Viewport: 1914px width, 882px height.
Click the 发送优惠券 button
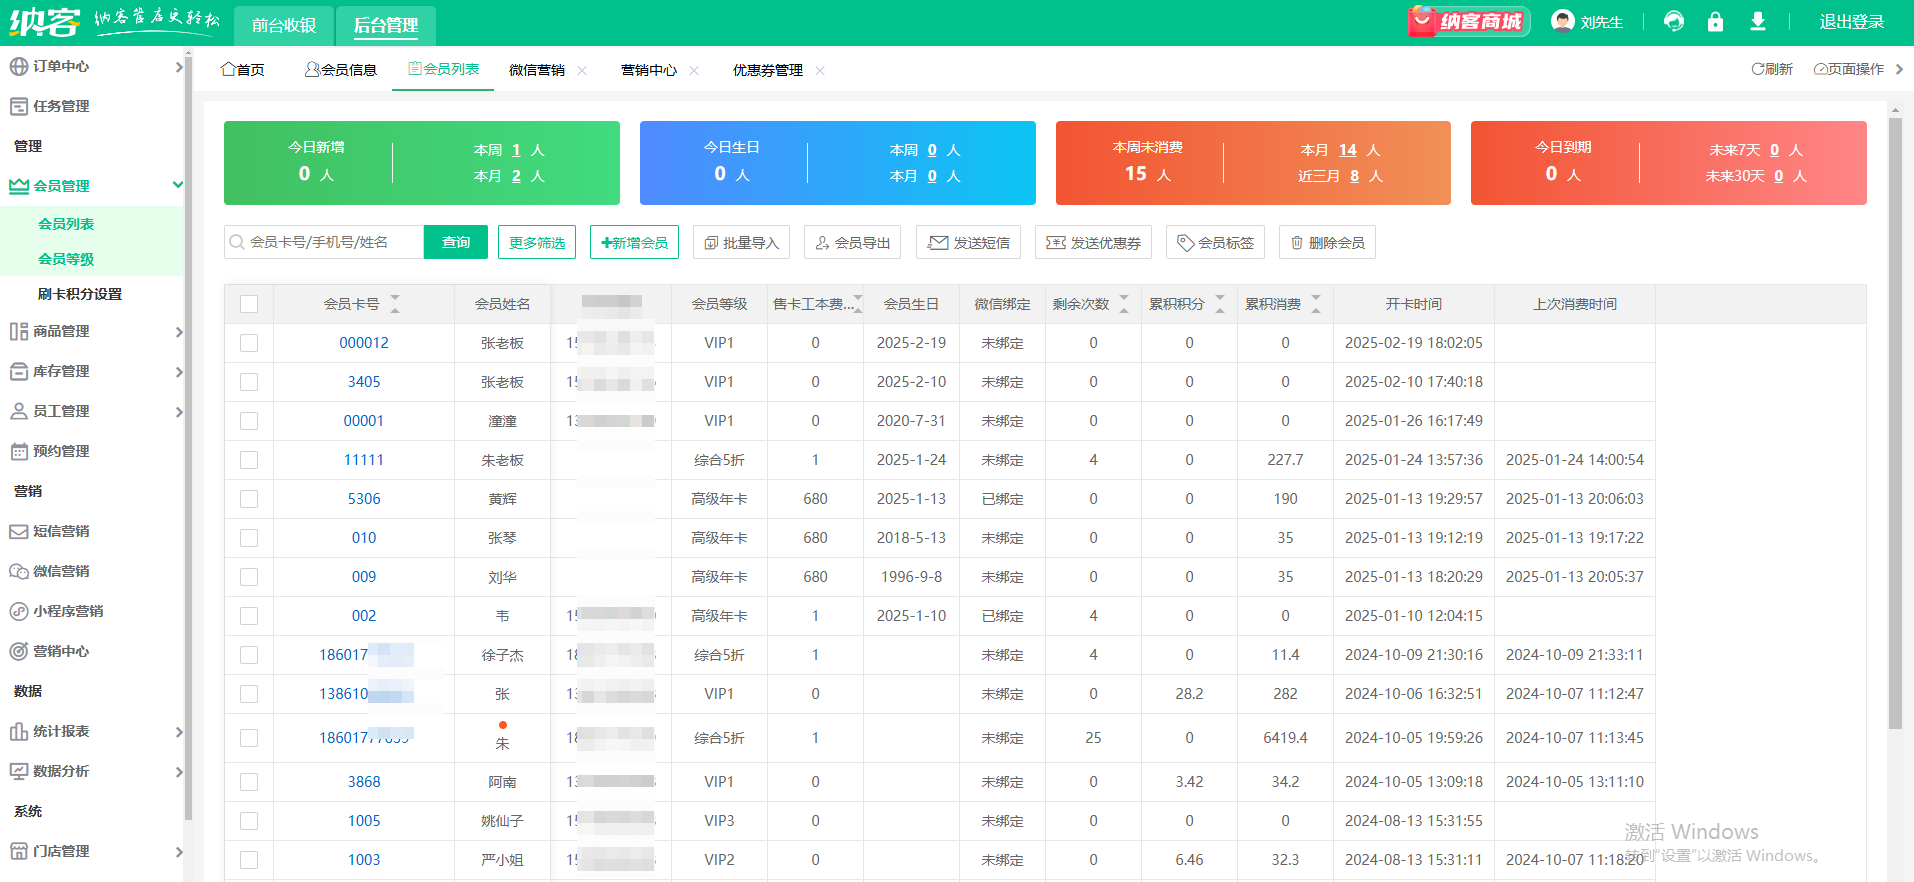click(x=1094, y=242)
